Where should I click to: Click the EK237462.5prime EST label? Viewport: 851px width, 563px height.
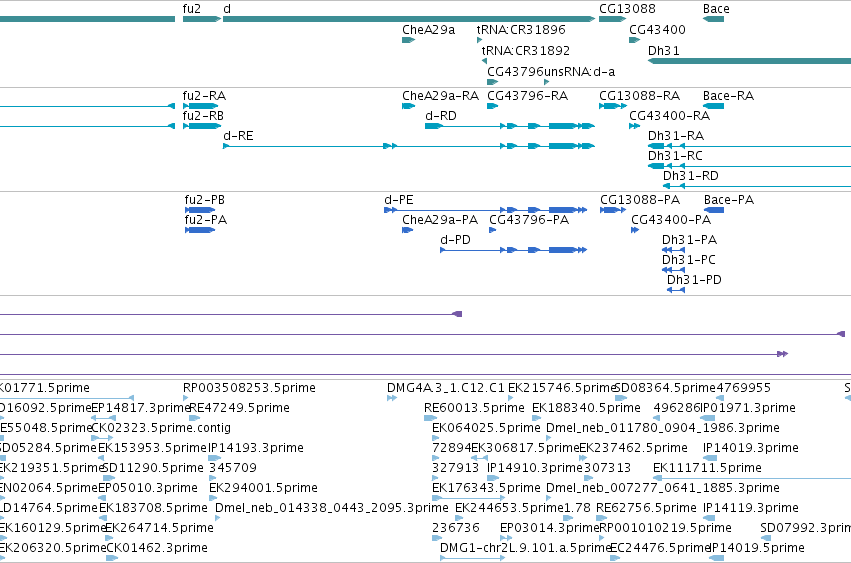(x=633, y=448)
